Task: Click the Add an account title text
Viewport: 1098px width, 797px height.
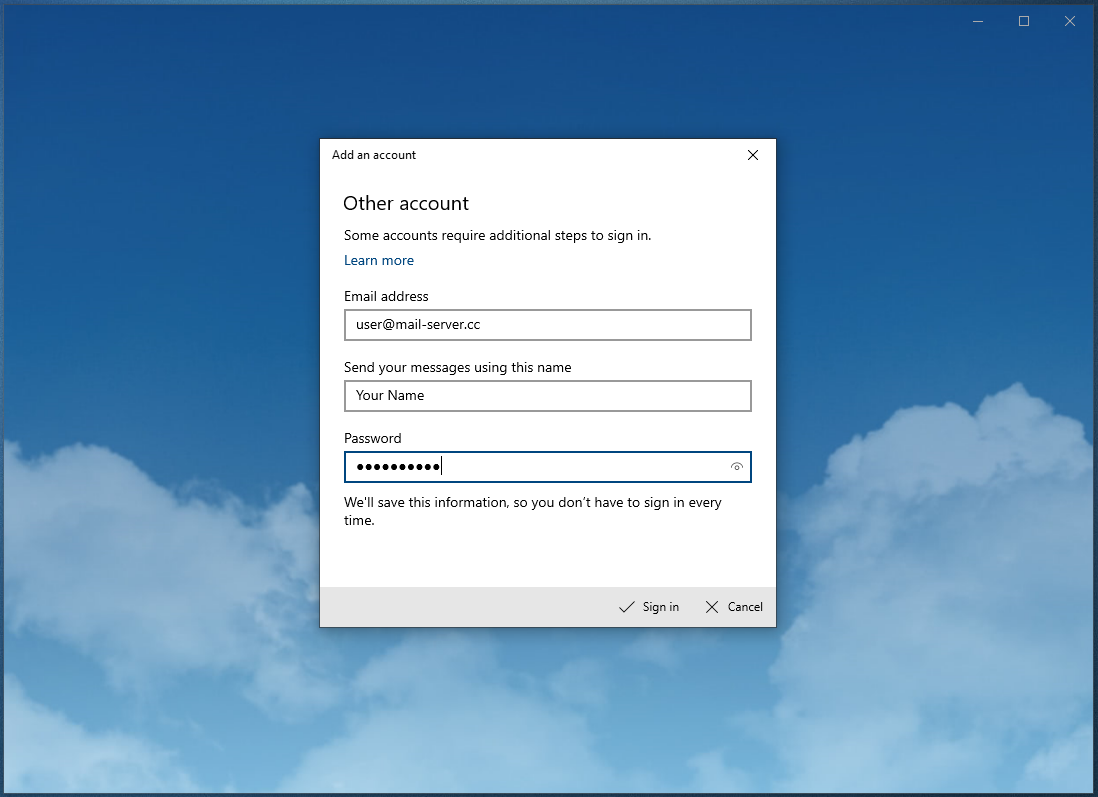Action: [374, 155]
